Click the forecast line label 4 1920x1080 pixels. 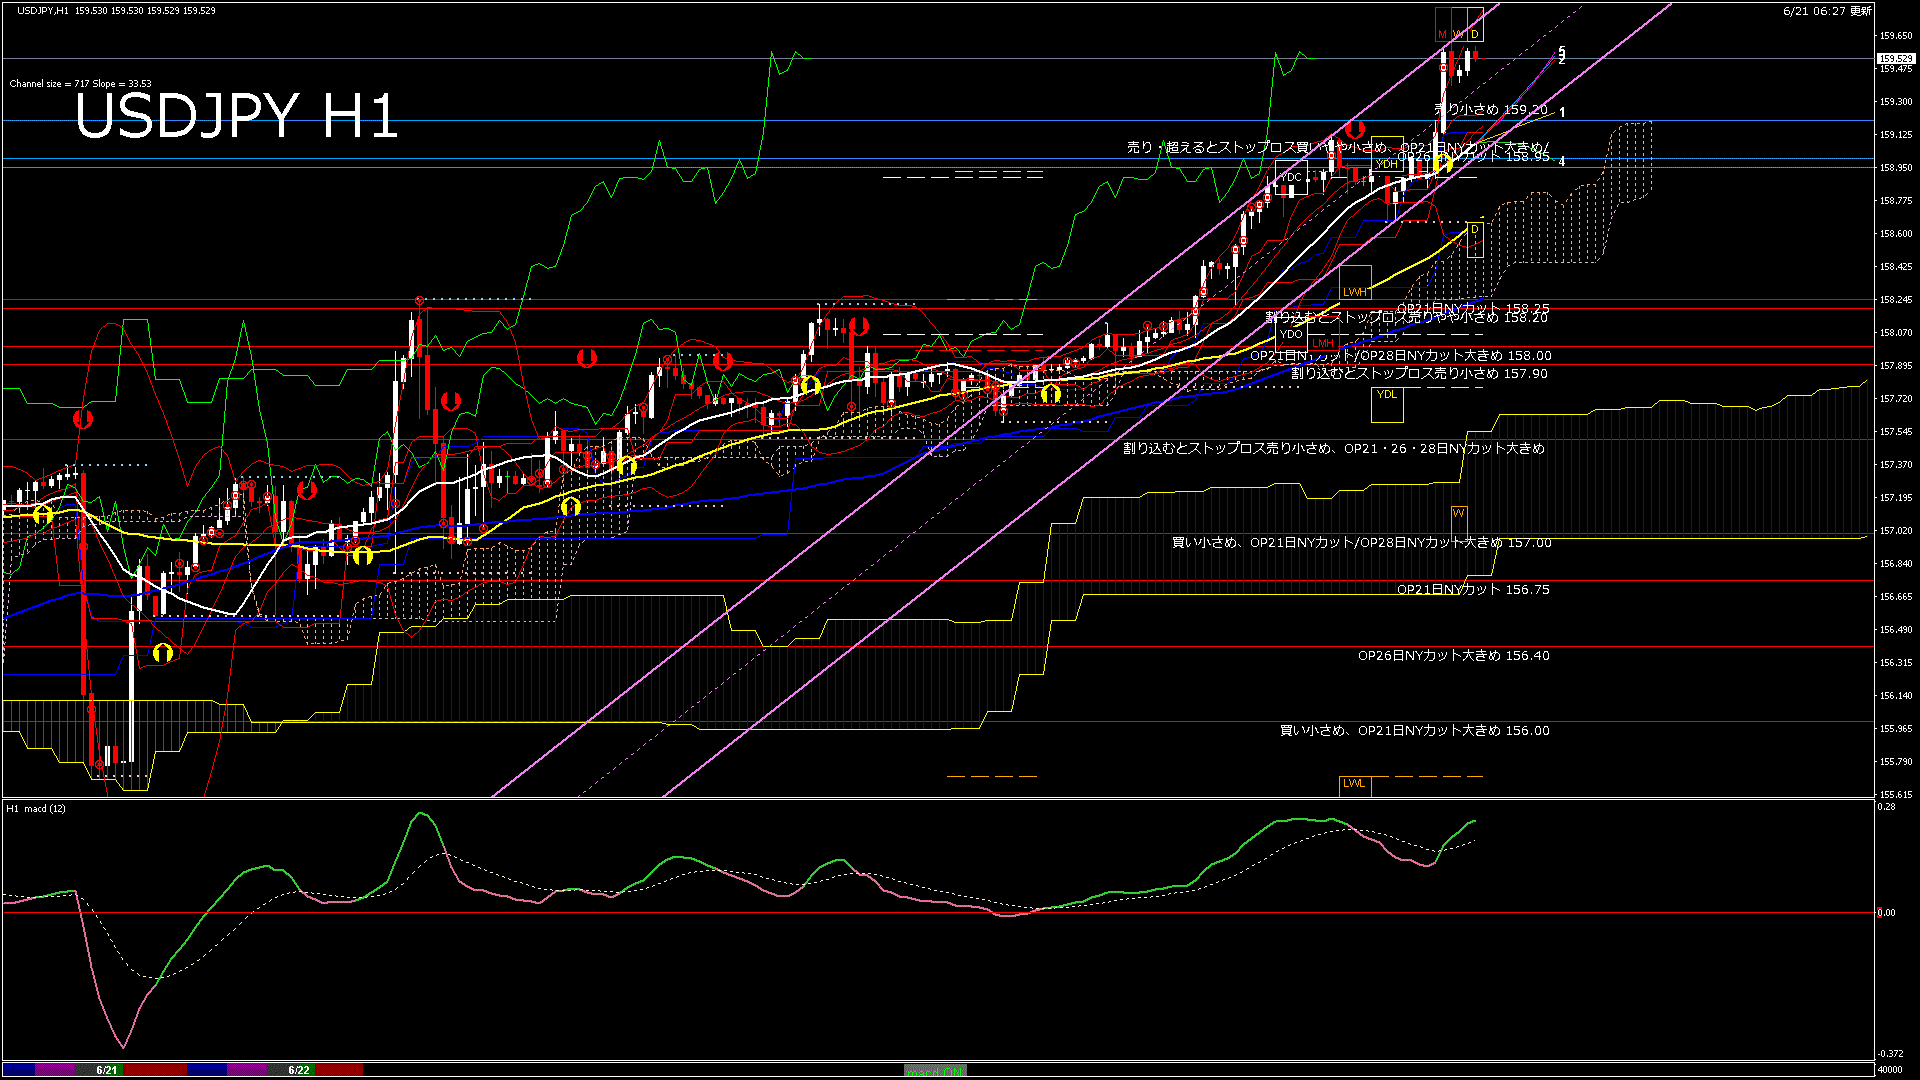point(1562,161)
